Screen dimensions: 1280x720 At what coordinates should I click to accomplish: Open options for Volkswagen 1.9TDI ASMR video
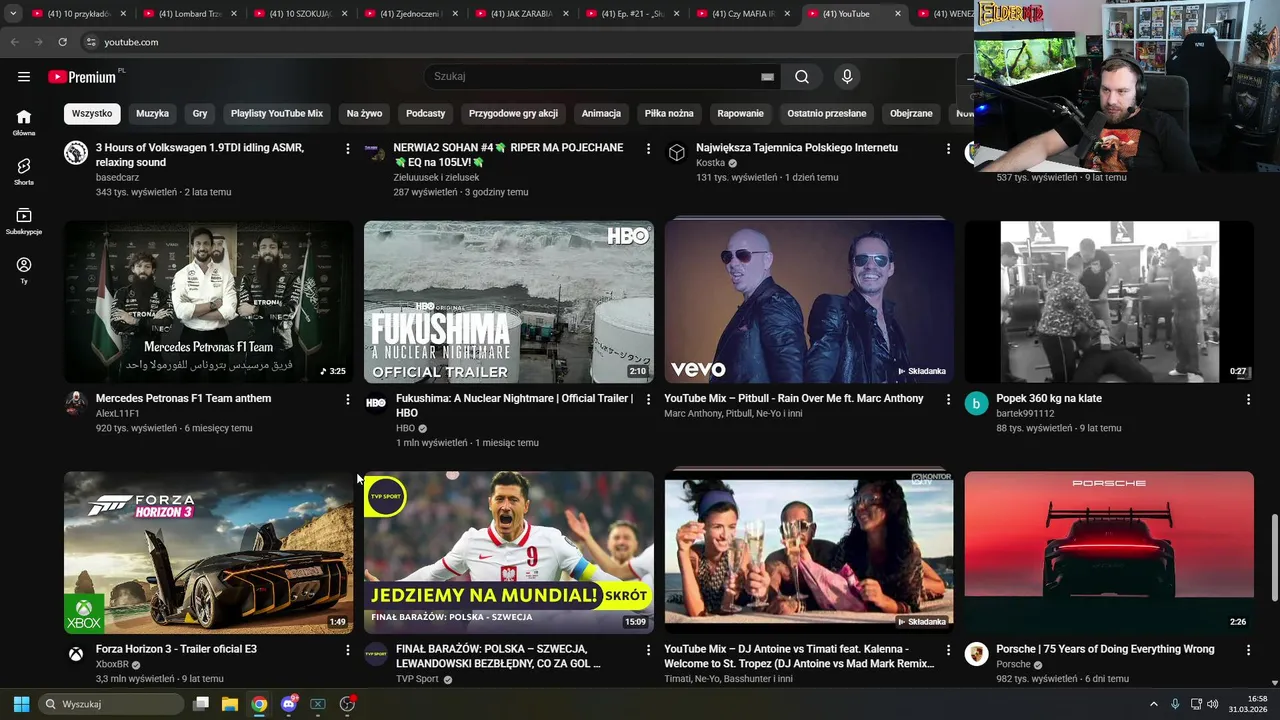coord(347,148)
